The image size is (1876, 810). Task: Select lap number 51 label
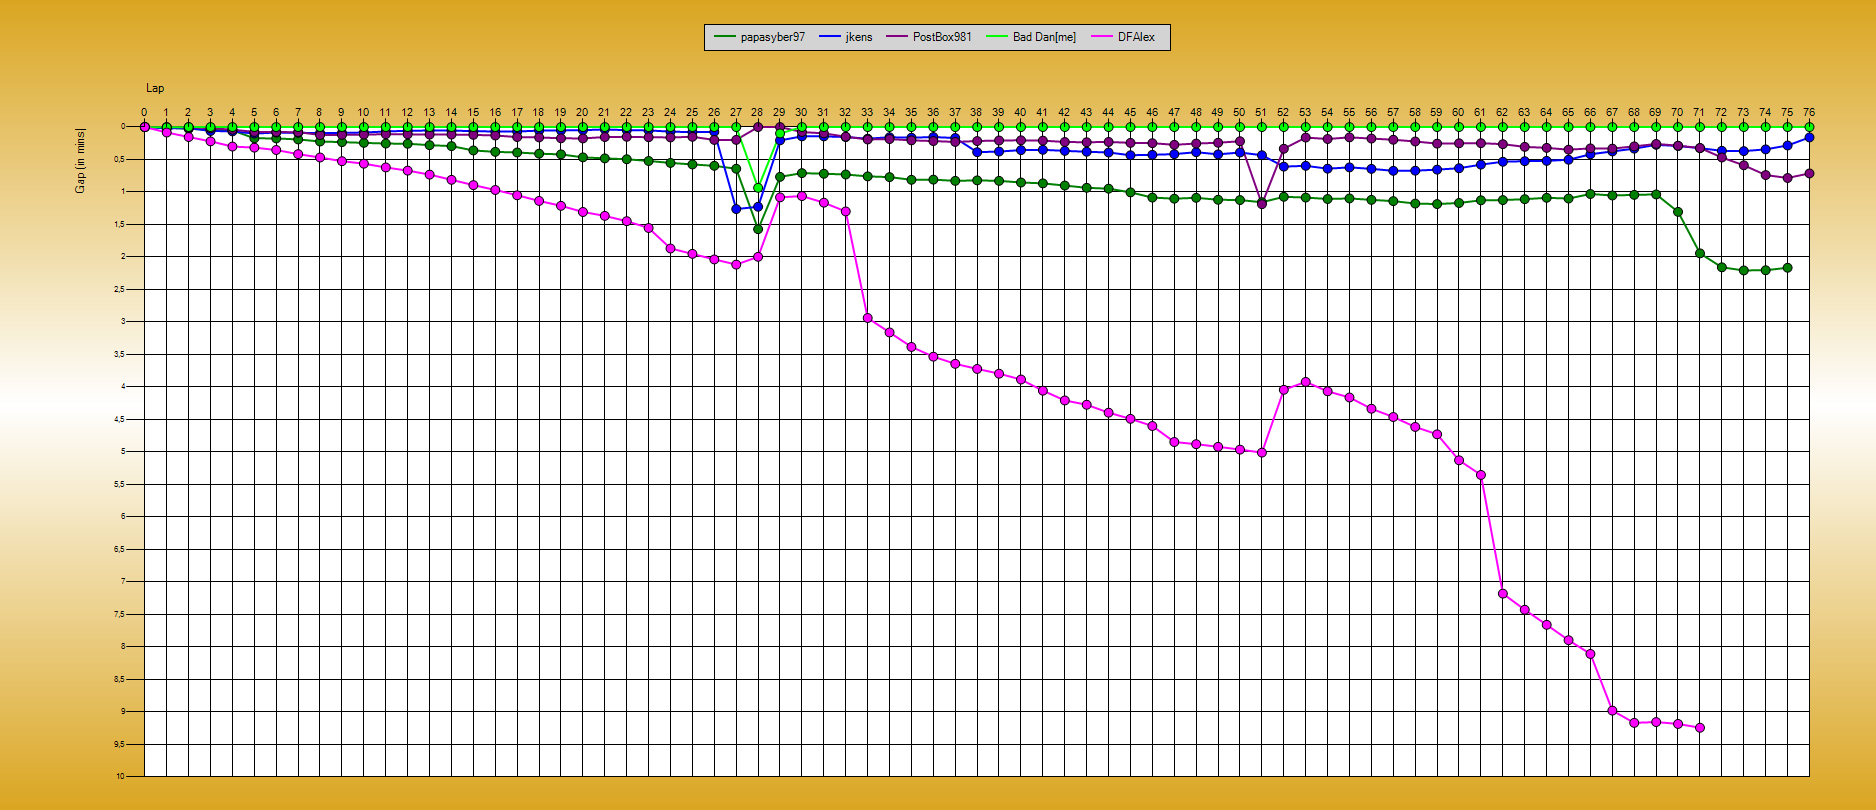1261,113
